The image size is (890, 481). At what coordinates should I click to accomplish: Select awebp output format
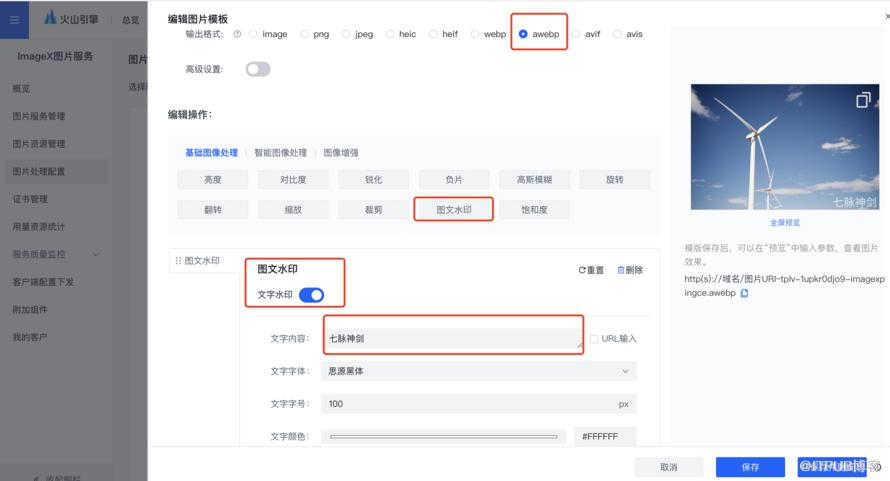(523, 34)
